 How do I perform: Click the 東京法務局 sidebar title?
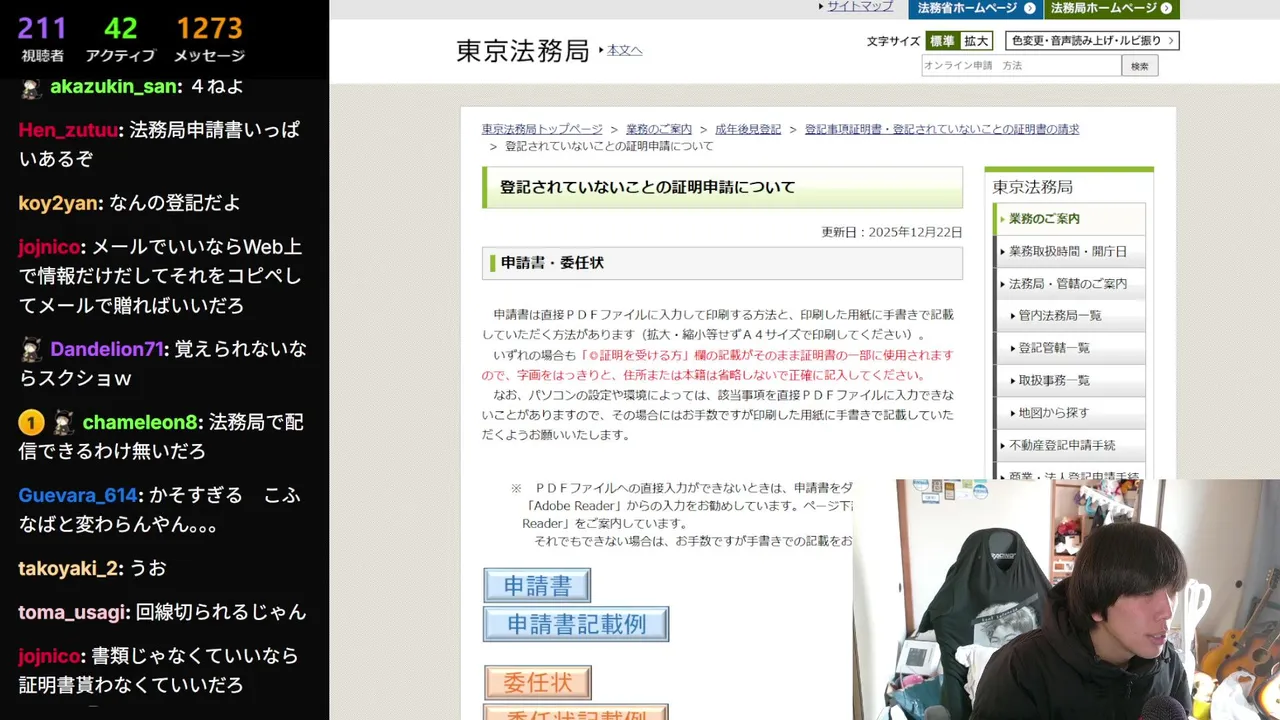[x=1032, y=187]
